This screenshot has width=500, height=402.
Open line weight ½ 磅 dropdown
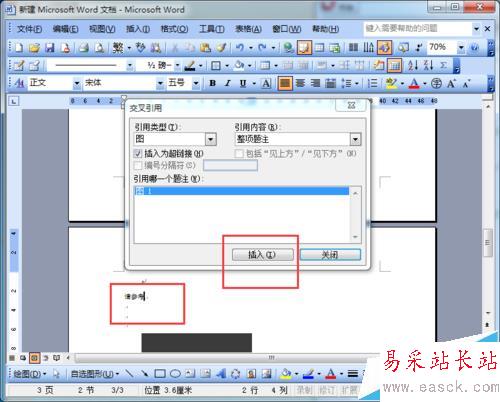(178, 65)
